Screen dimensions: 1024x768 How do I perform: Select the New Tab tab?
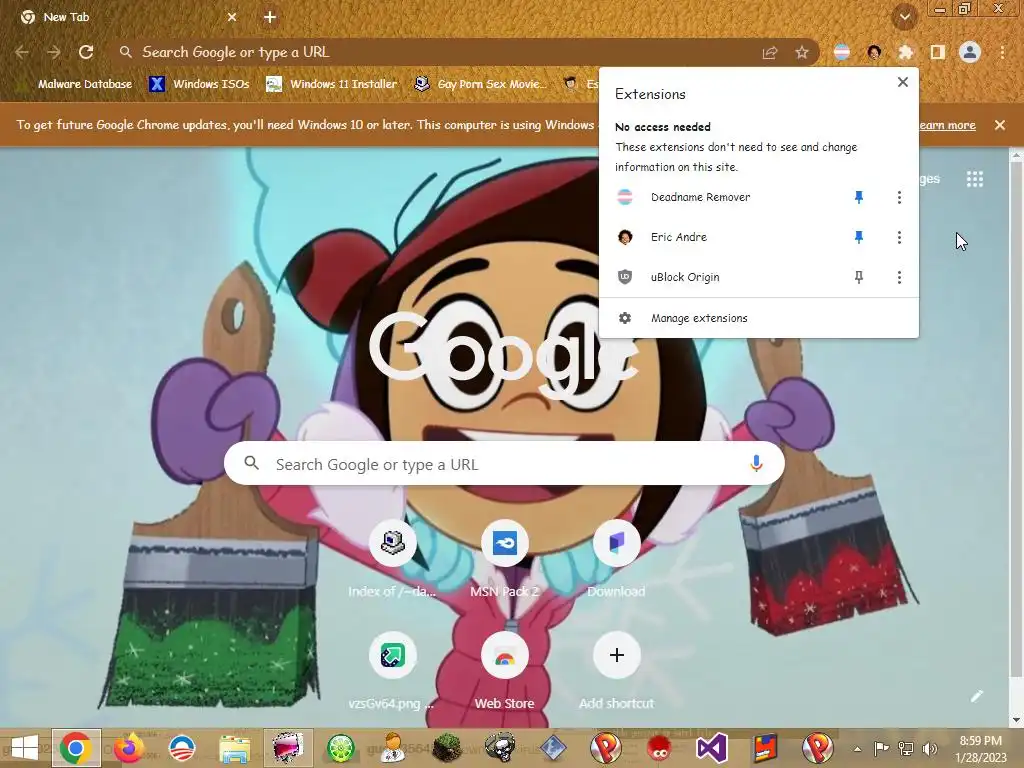click(127, 17)
